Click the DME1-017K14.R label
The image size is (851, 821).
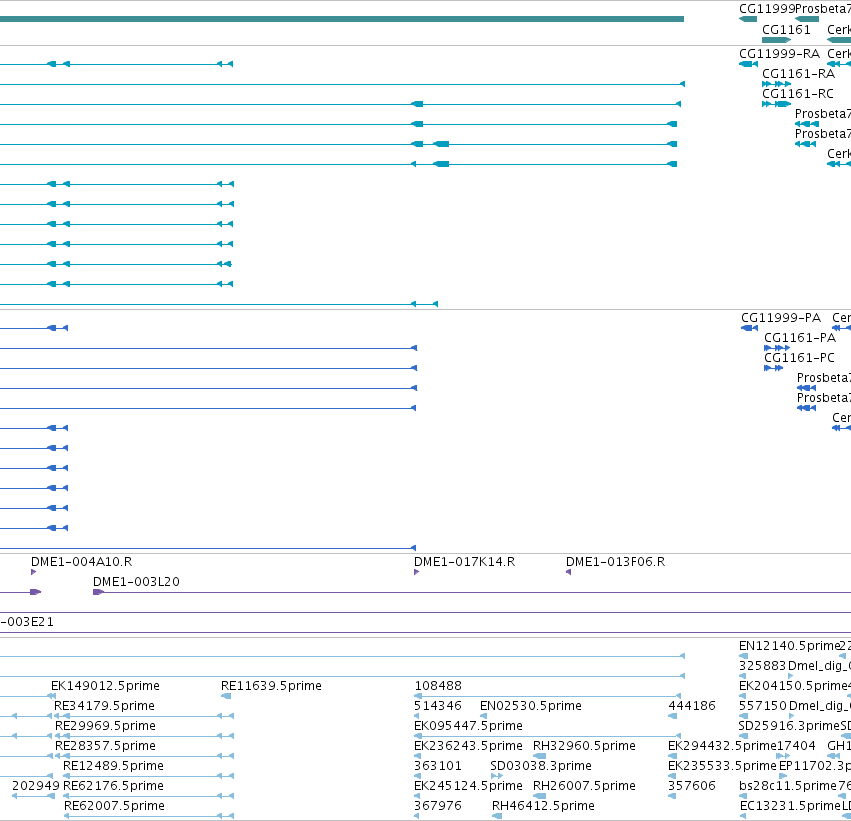(x=465, y=562)
